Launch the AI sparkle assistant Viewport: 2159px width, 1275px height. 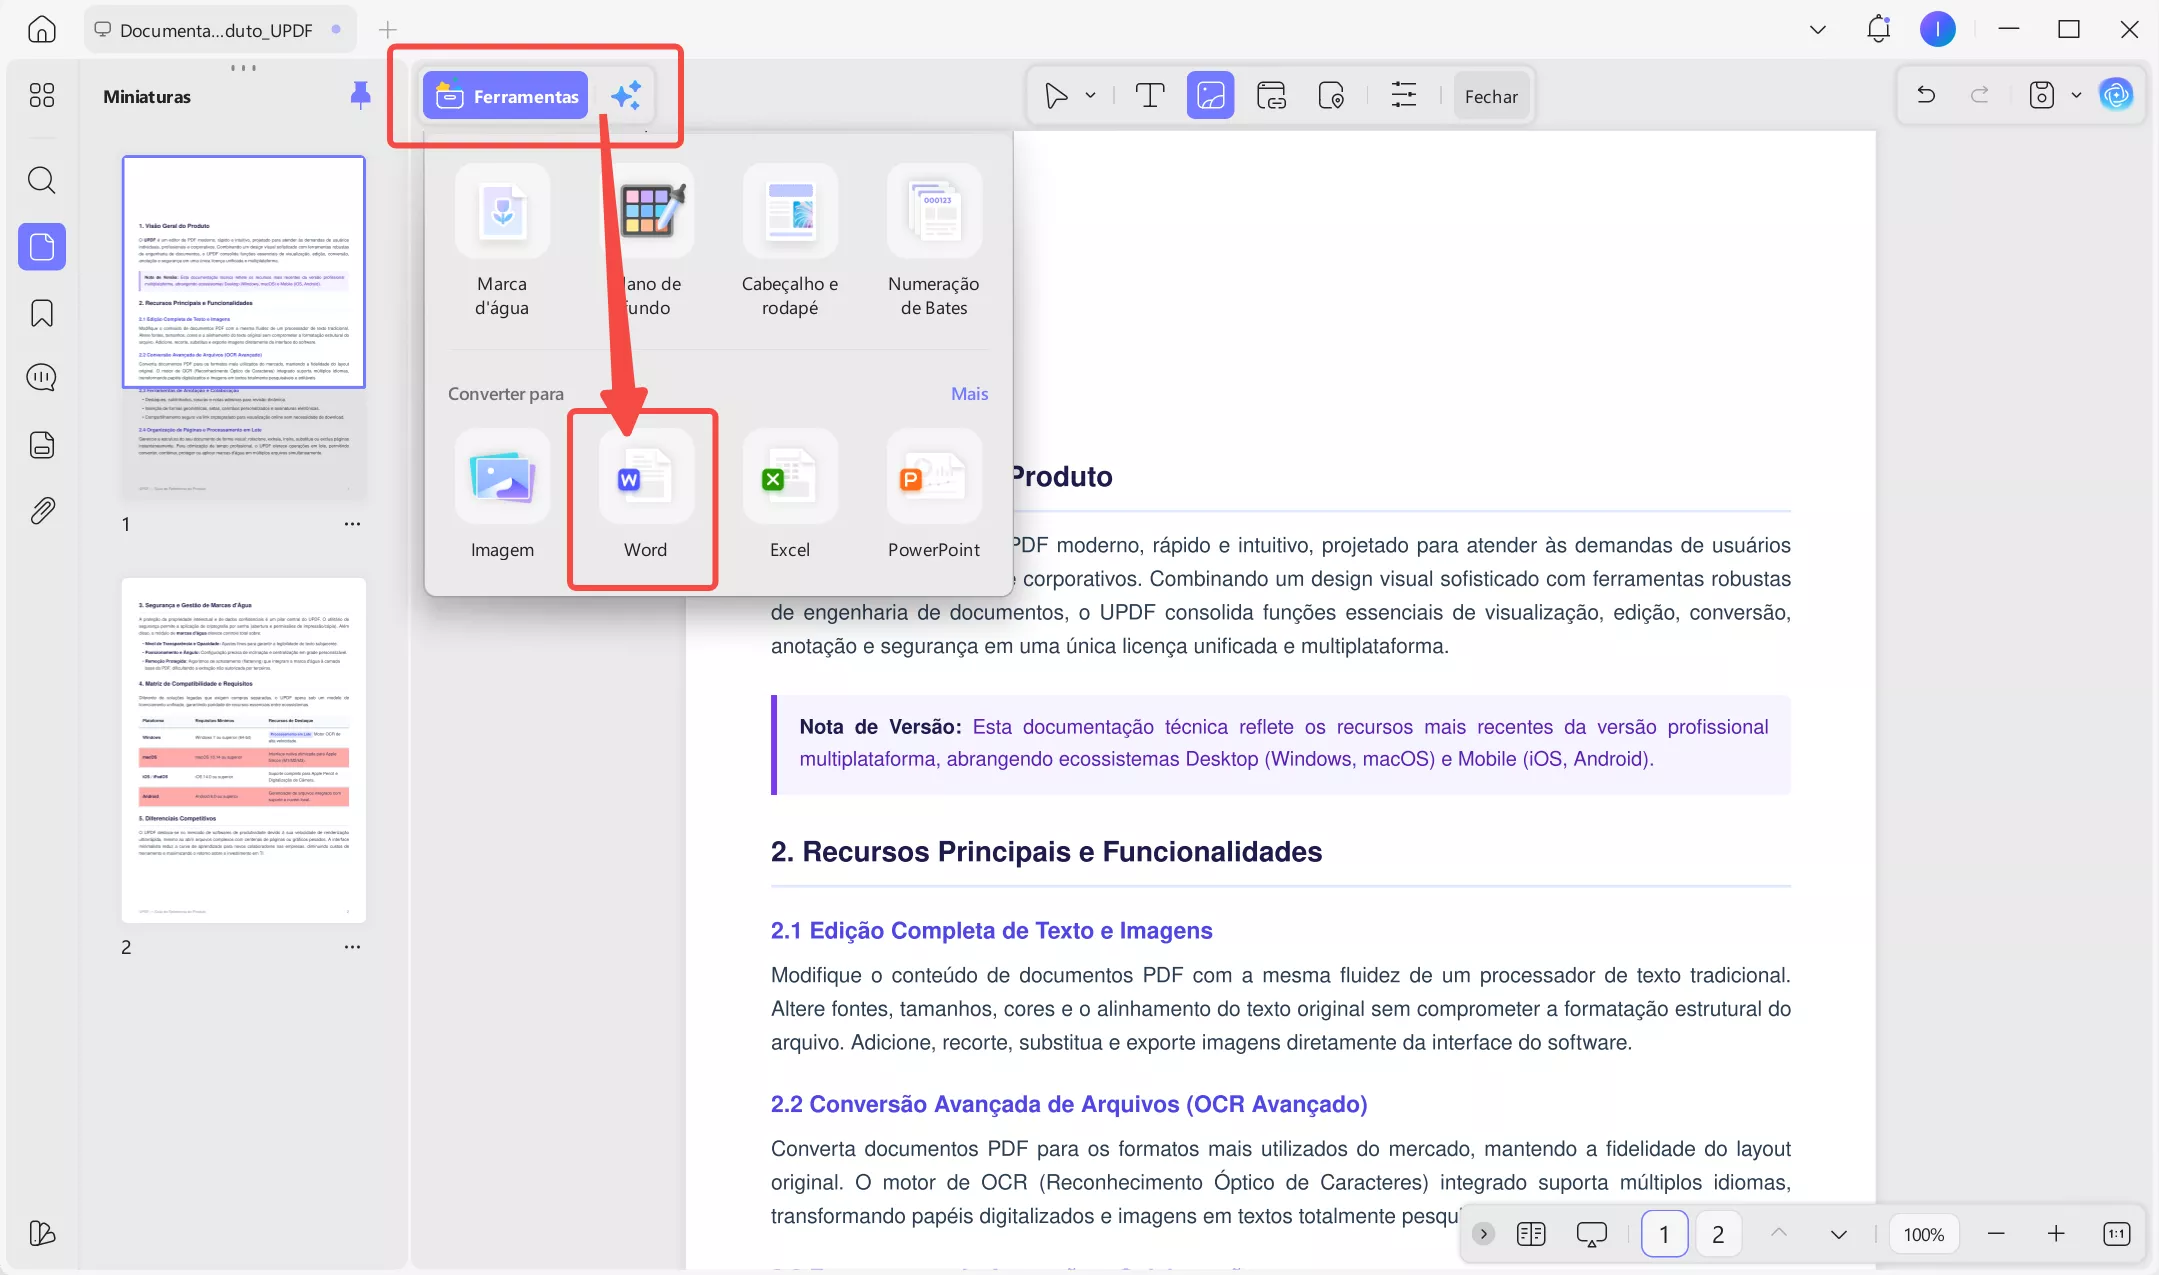627,96
